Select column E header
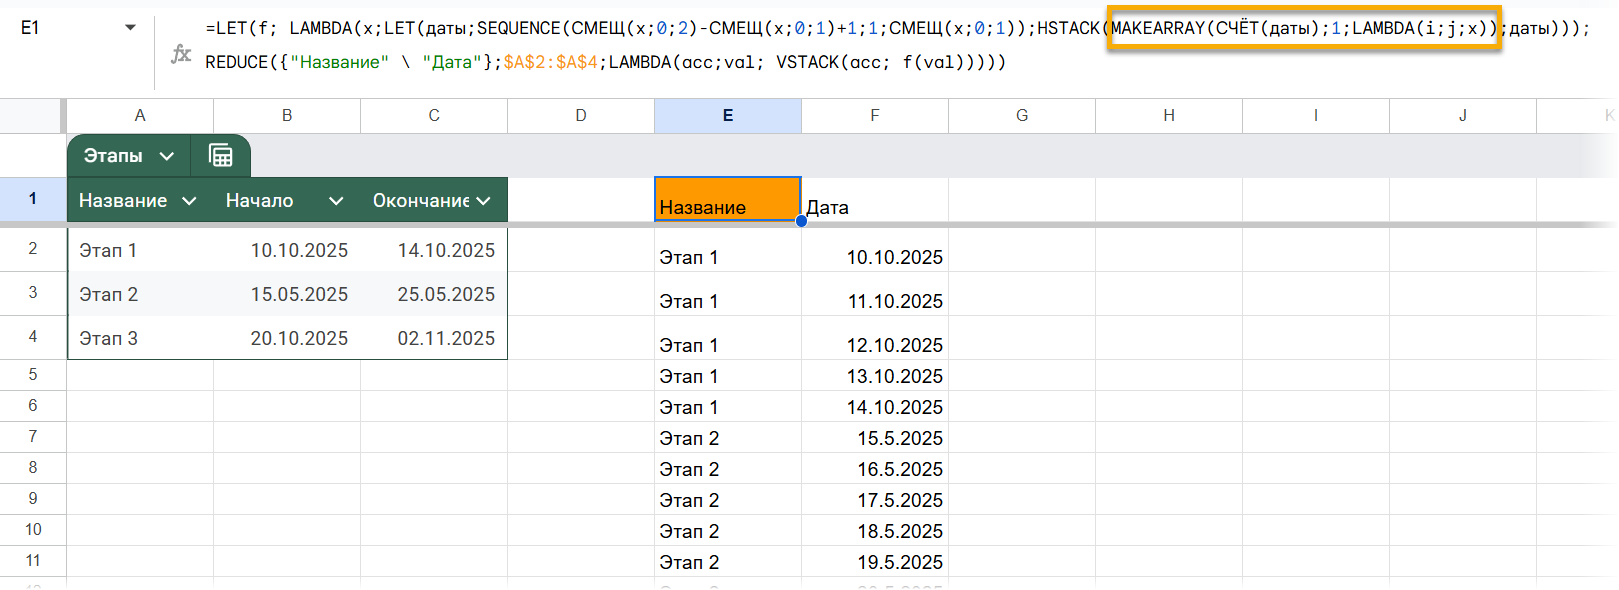The image size is (1619, 590). click(727, 116)
